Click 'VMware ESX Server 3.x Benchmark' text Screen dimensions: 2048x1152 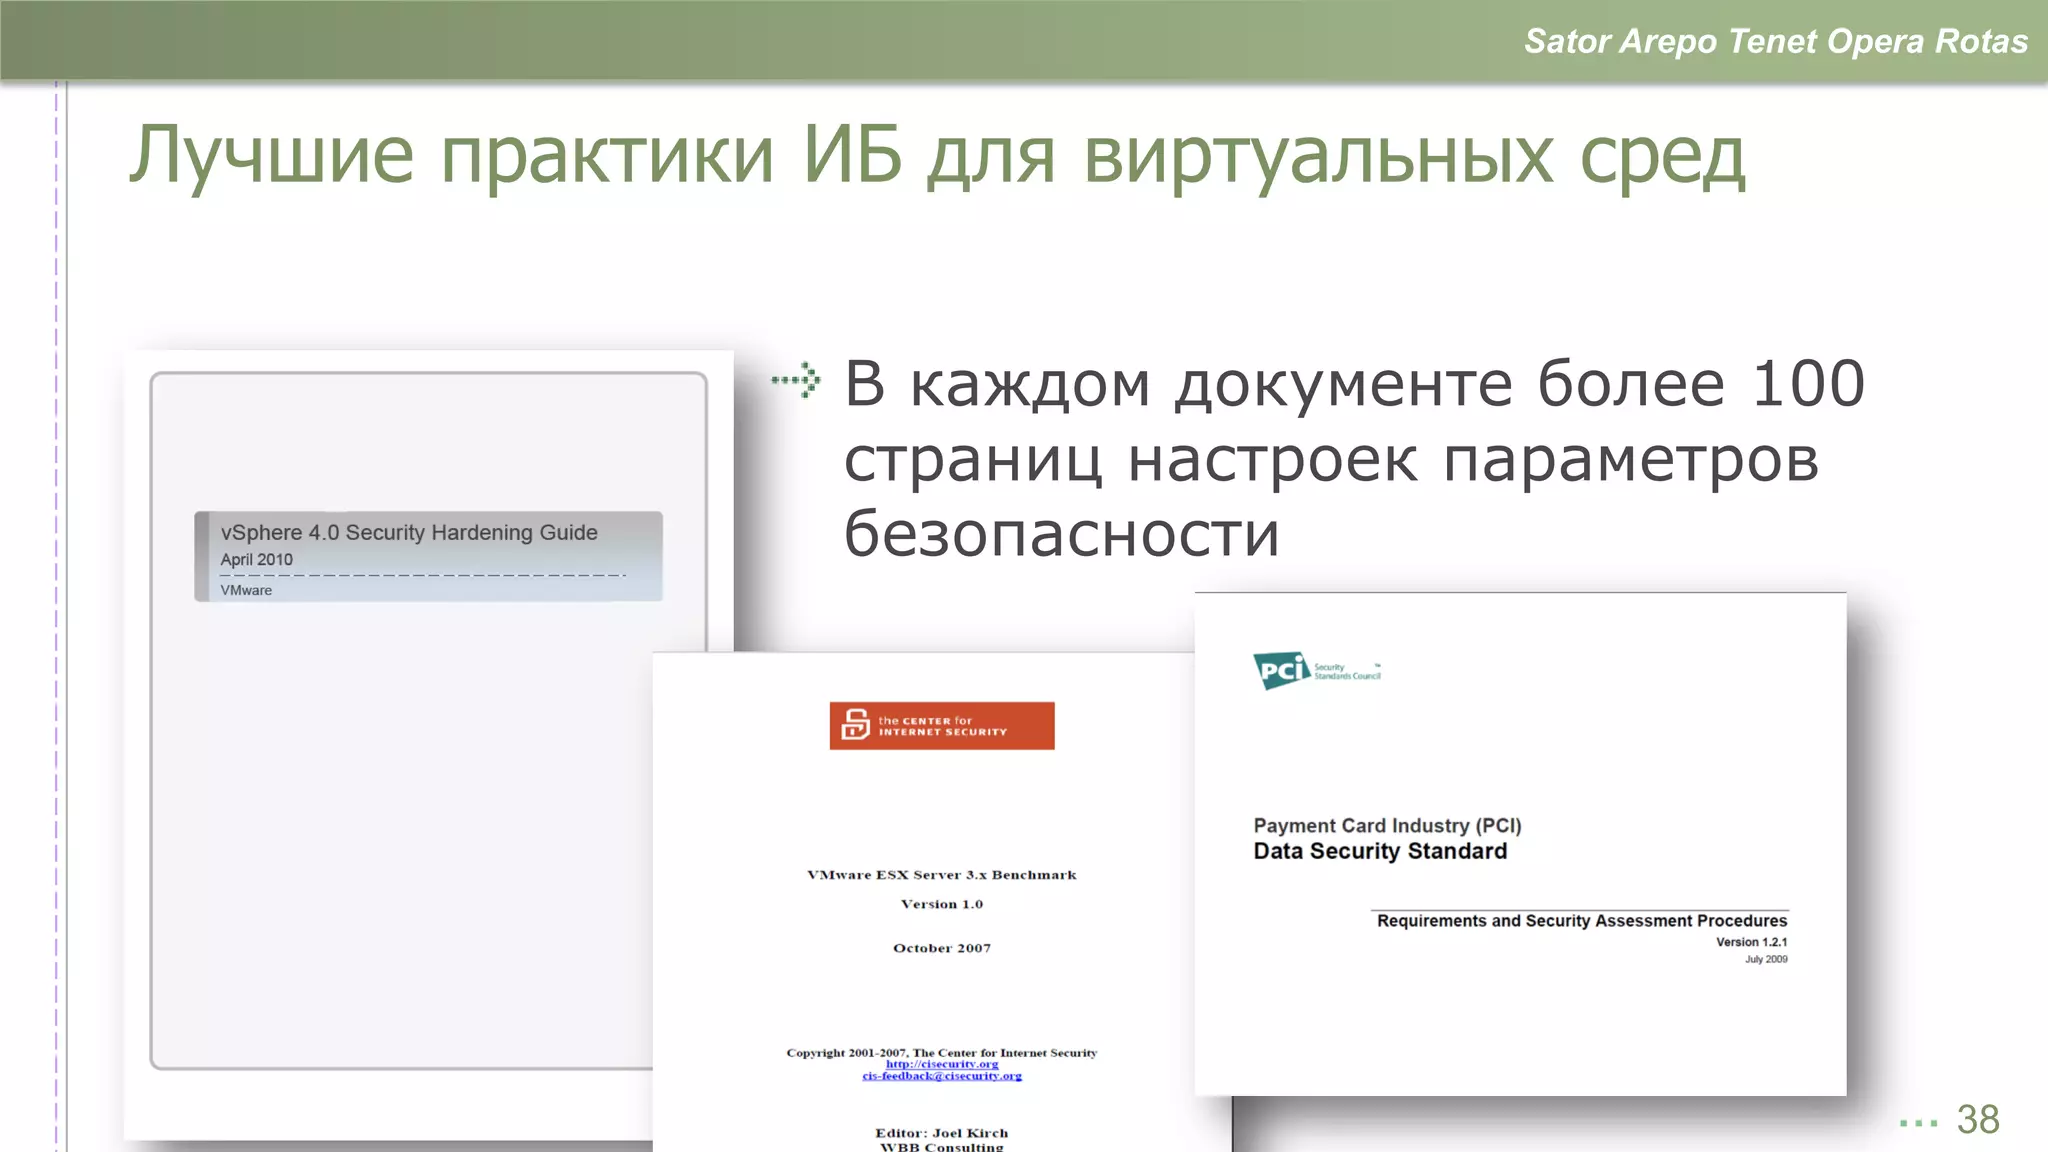tap(942, 875)
